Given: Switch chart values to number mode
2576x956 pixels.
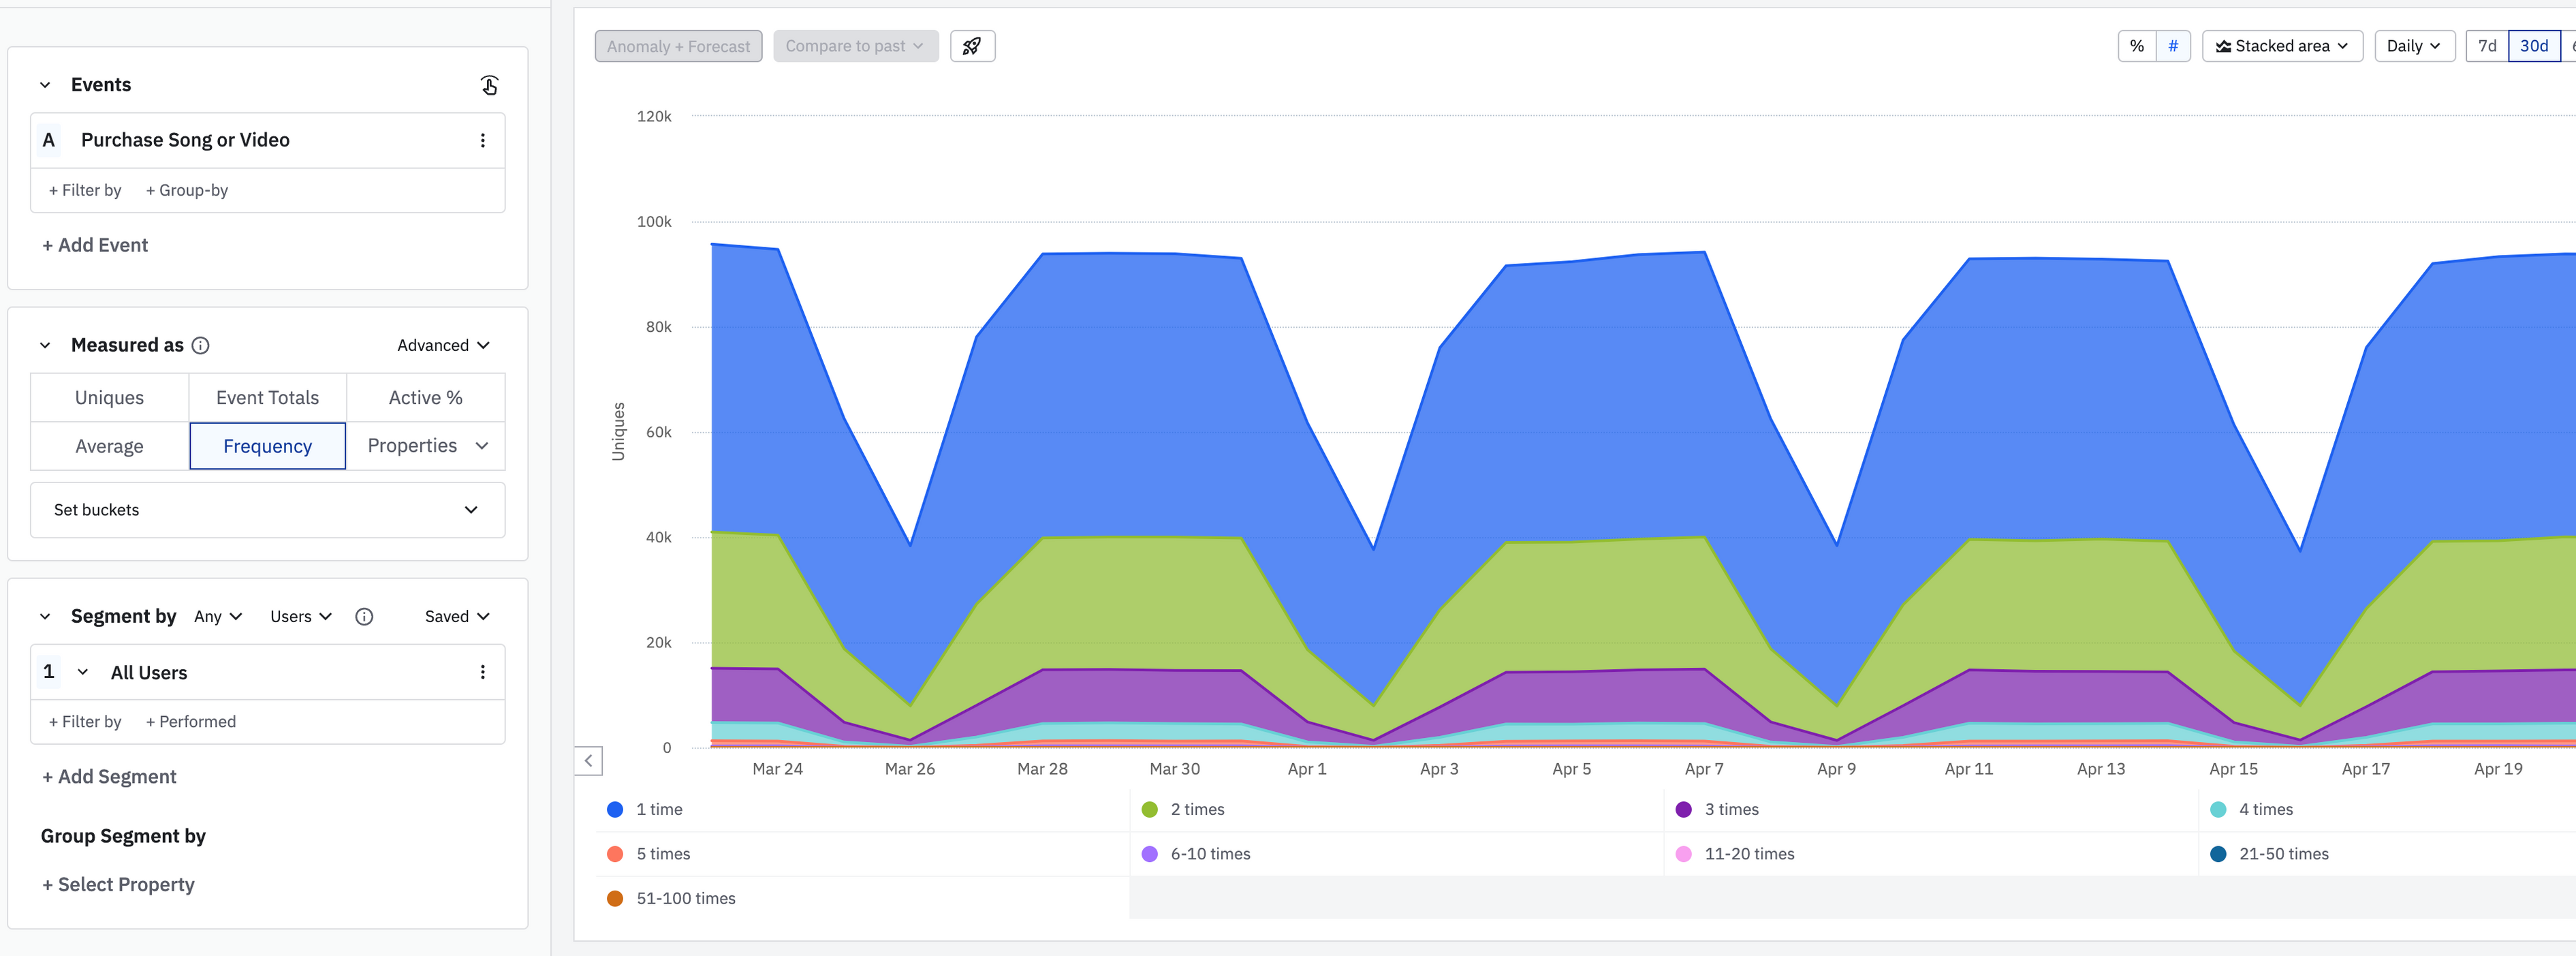Looking at the screenshot, I should click(2172, 46).
